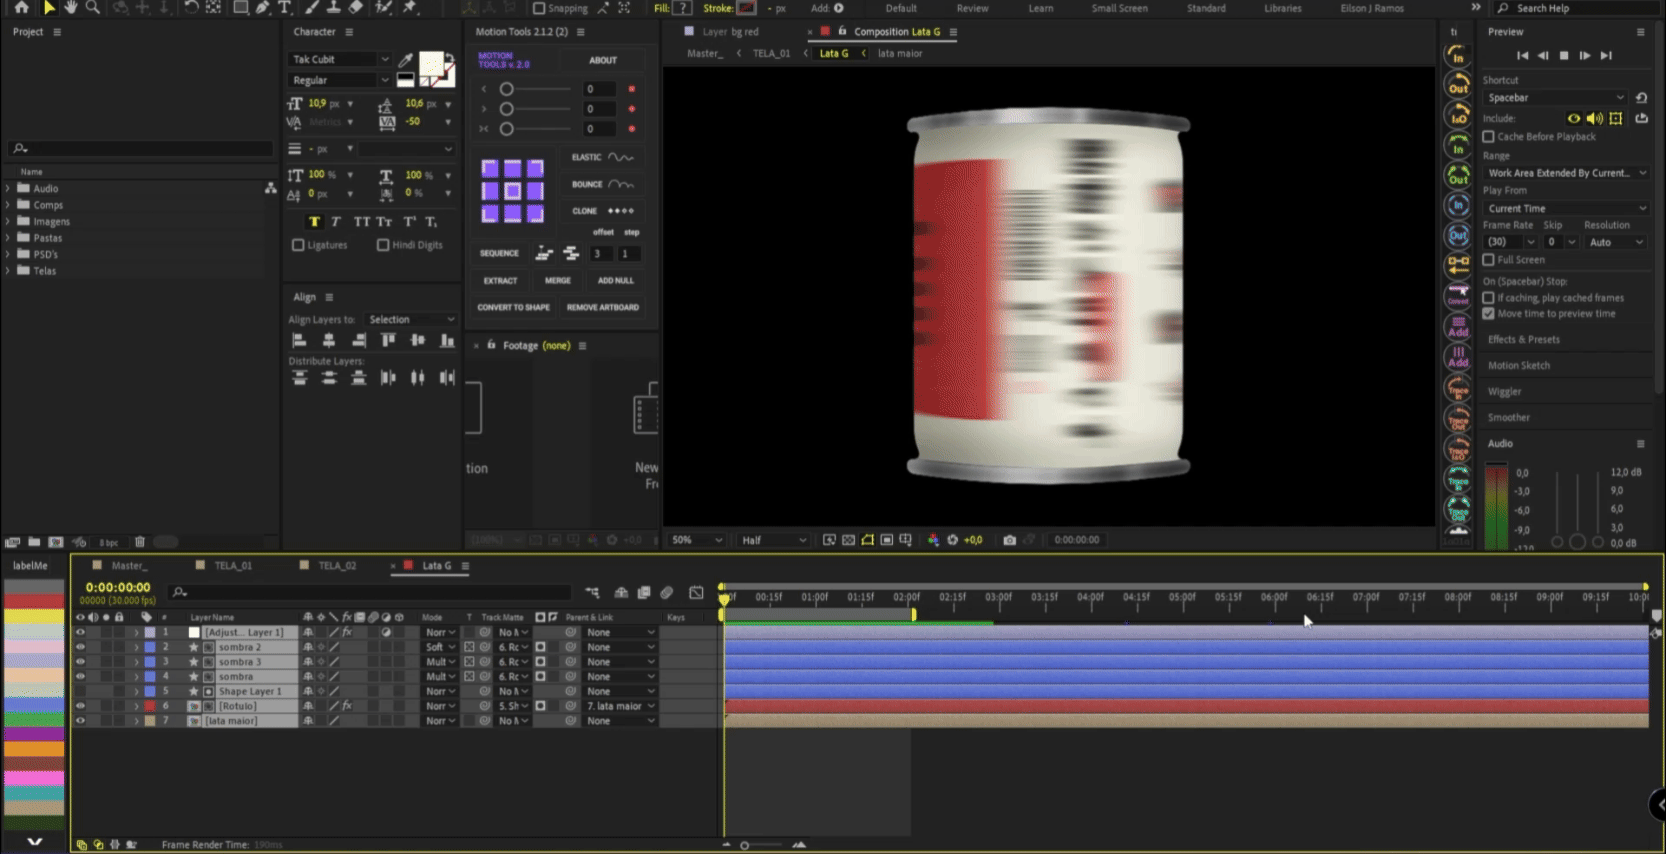This screenshot has width=1666, height=854.
Task: Open the Layer bg red viewer tab
Action: (730, 32)
